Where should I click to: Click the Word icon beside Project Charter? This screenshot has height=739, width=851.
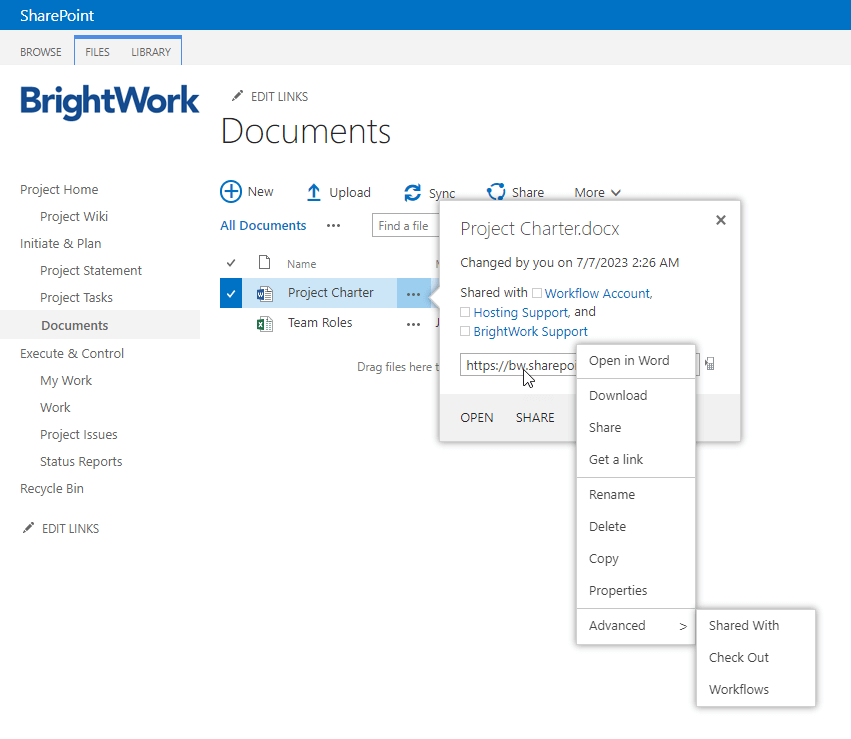[x=265, y=294]
